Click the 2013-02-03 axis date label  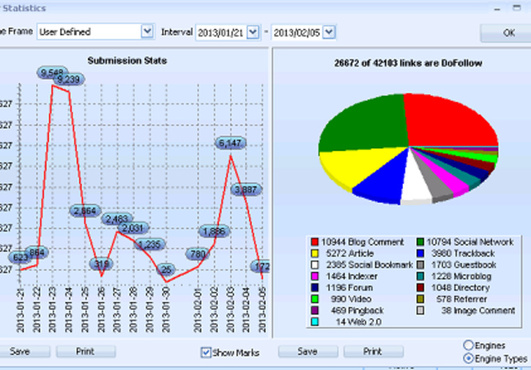coord(231,309)
